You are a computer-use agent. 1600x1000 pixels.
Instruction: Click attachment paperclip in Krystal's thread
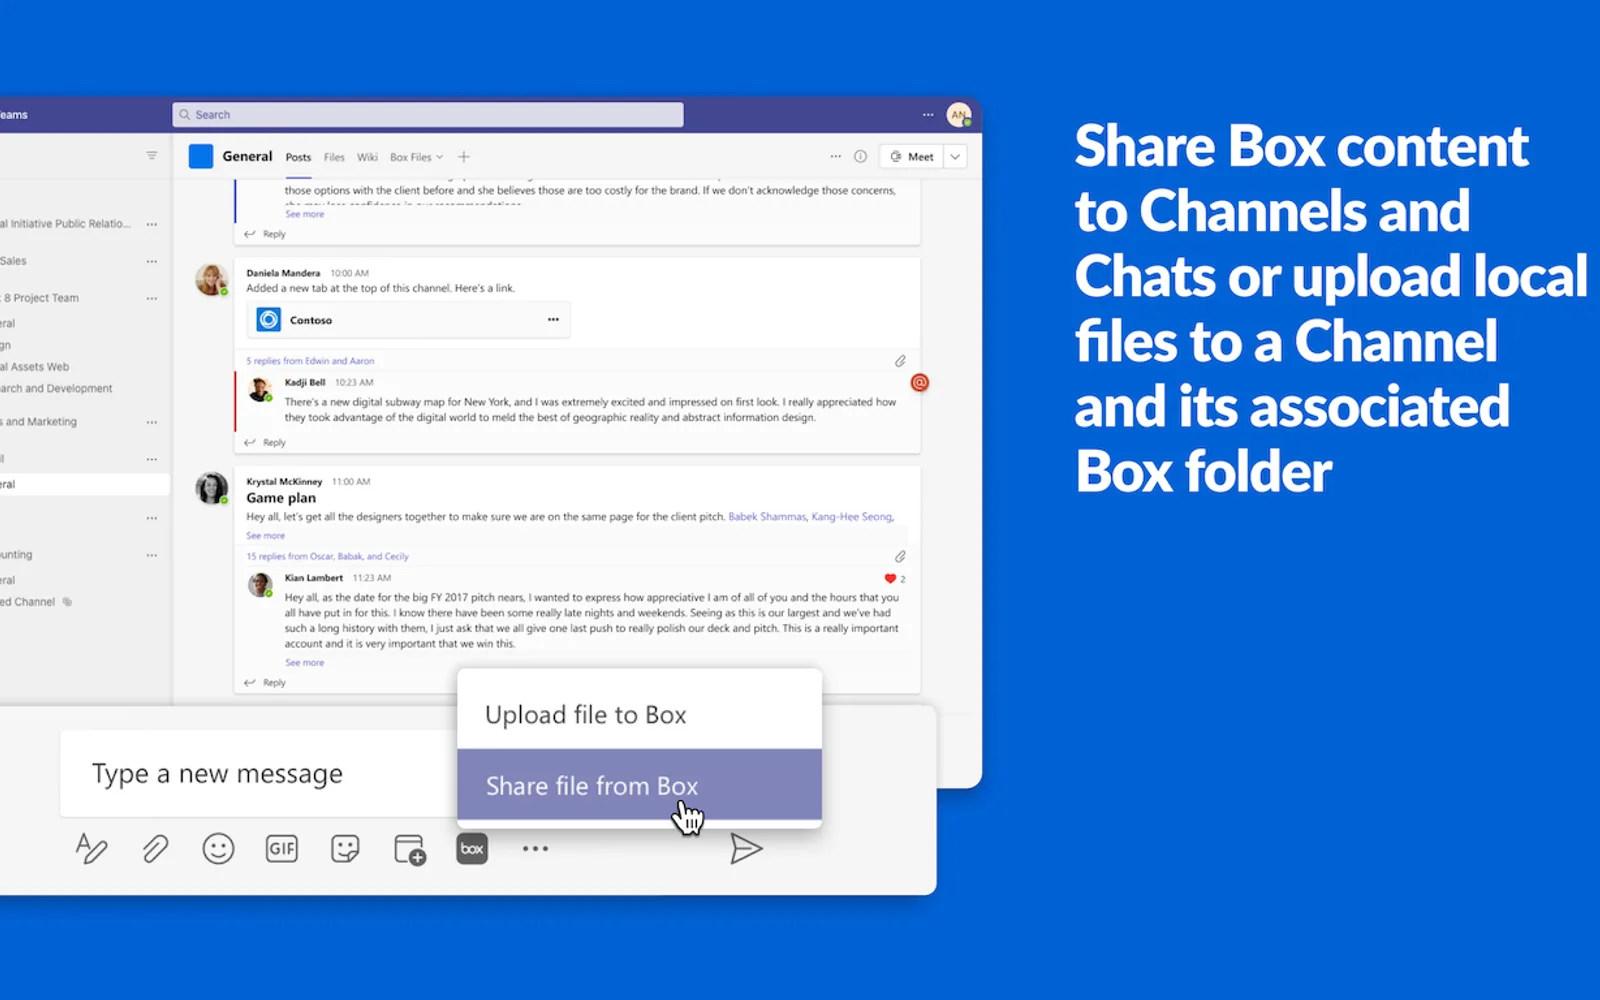pyautogui.click(x=900, y=556)
